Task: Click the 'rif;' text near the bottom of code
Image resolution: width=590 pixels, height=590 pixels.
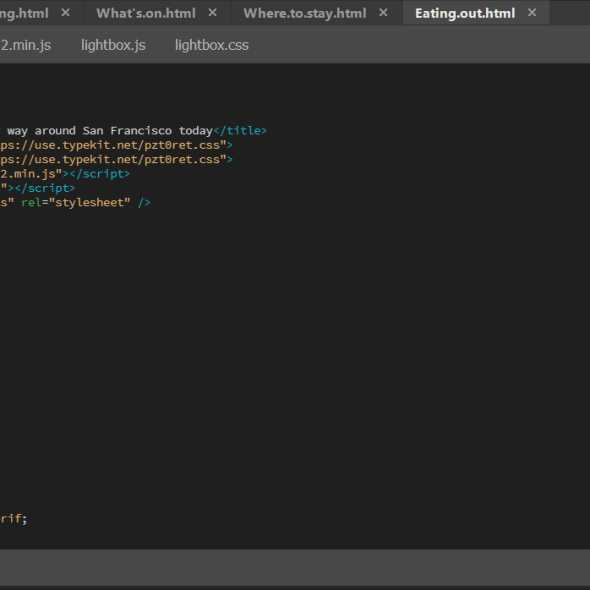Action: coord(14,519)
